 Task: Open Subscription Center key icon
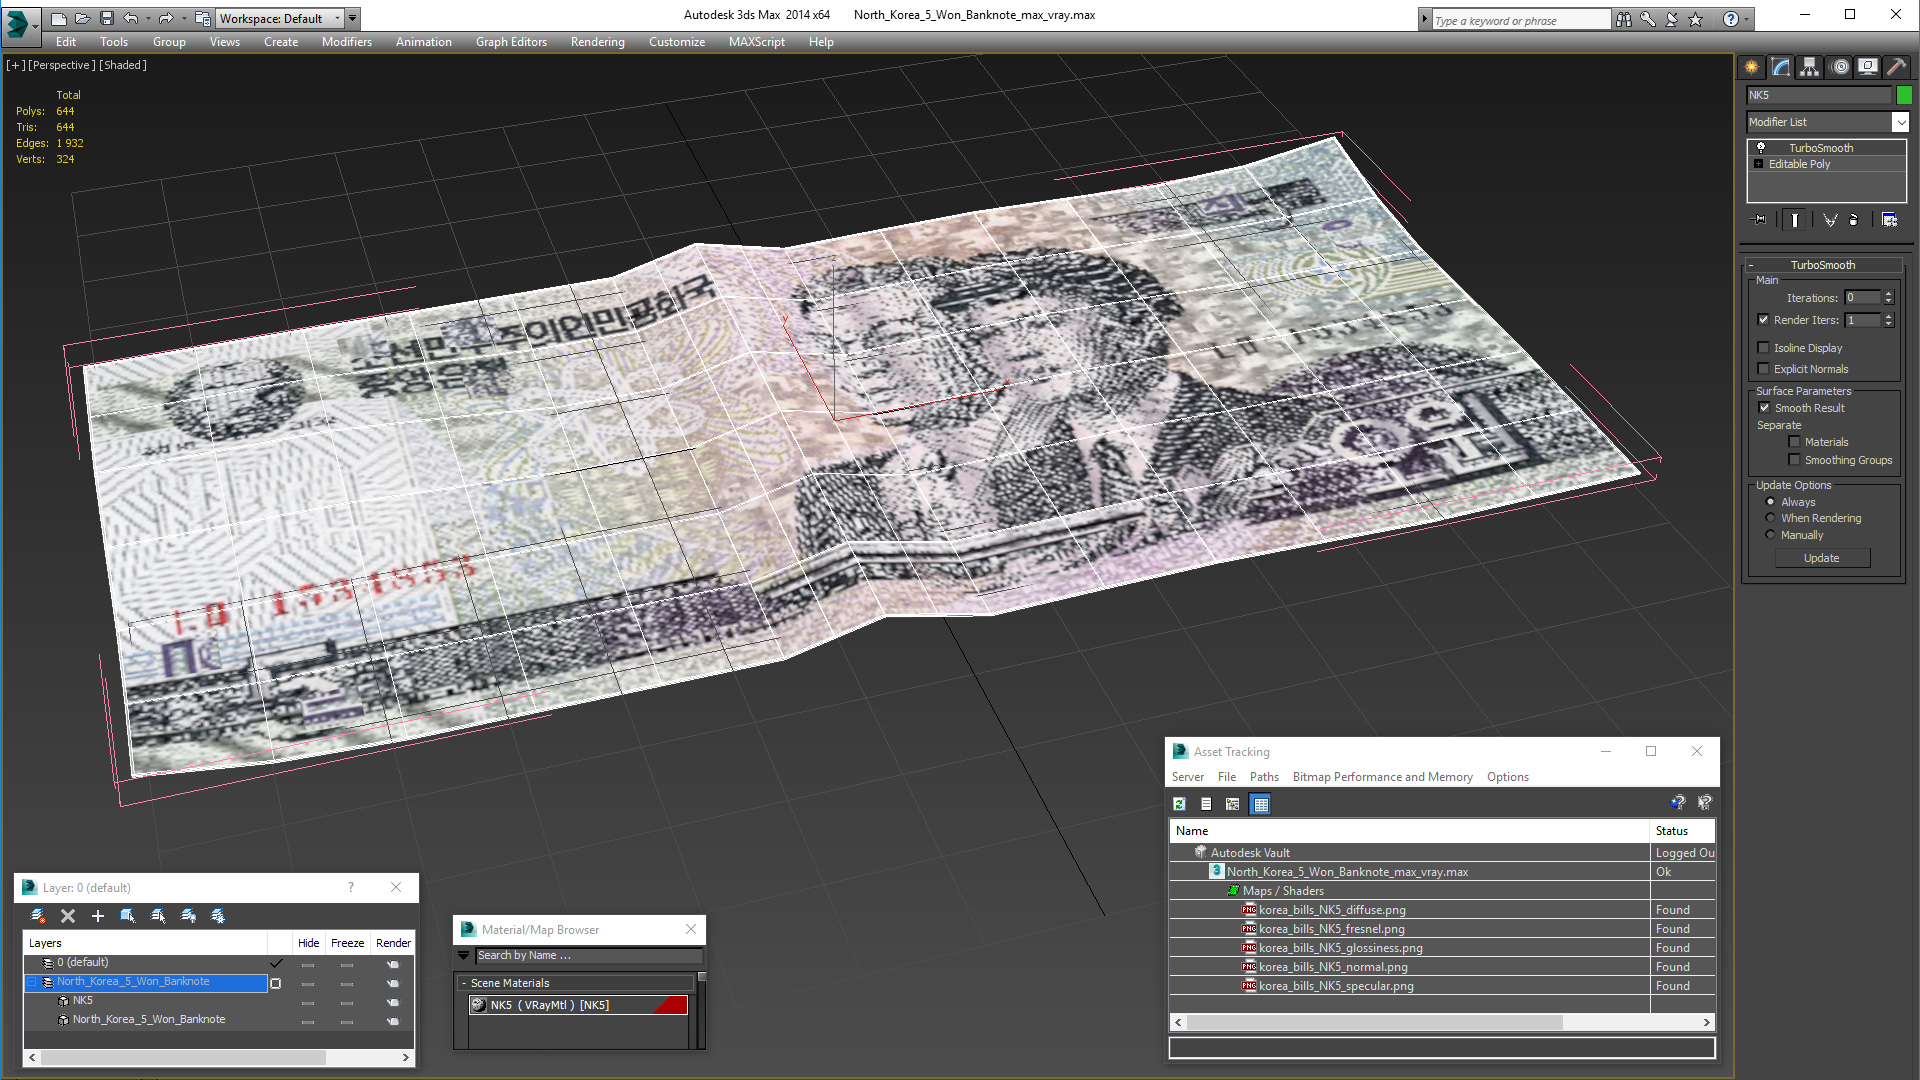1648,19
